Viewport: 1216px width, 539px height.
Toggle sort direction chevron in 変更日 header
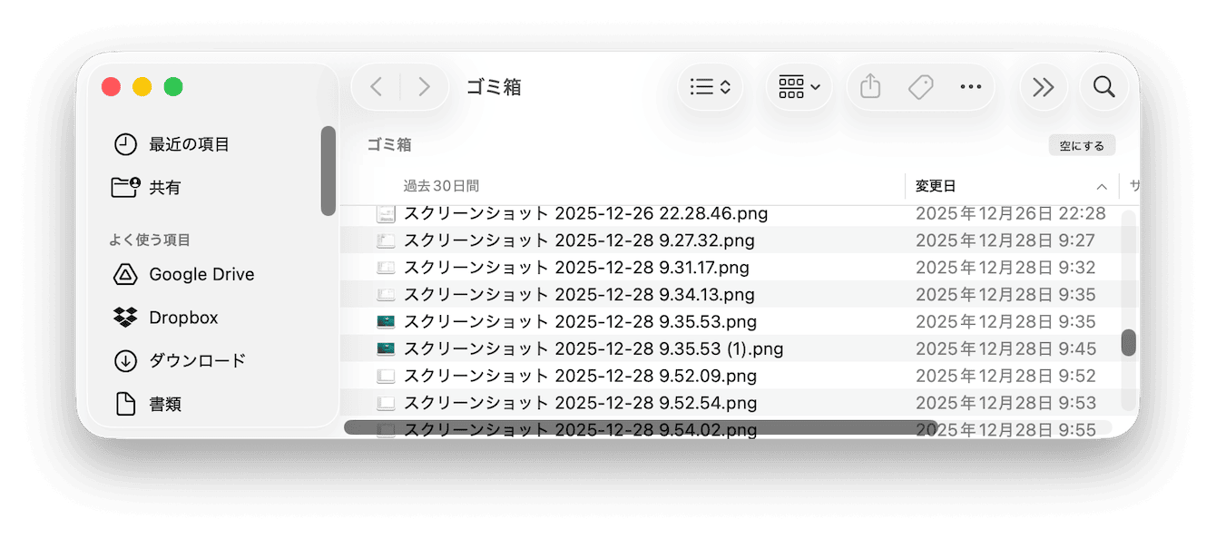coord(1101,187)
